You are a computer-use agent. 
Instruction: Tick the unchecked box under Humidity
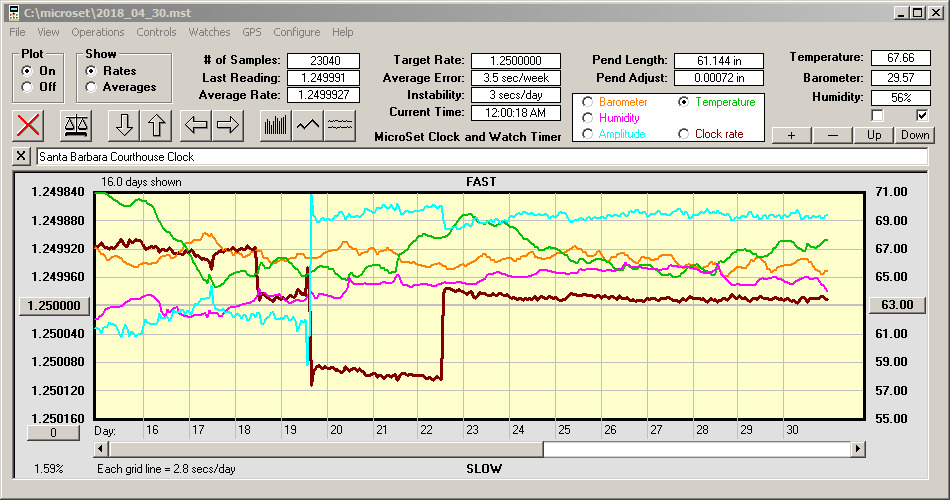pos(877,115)
